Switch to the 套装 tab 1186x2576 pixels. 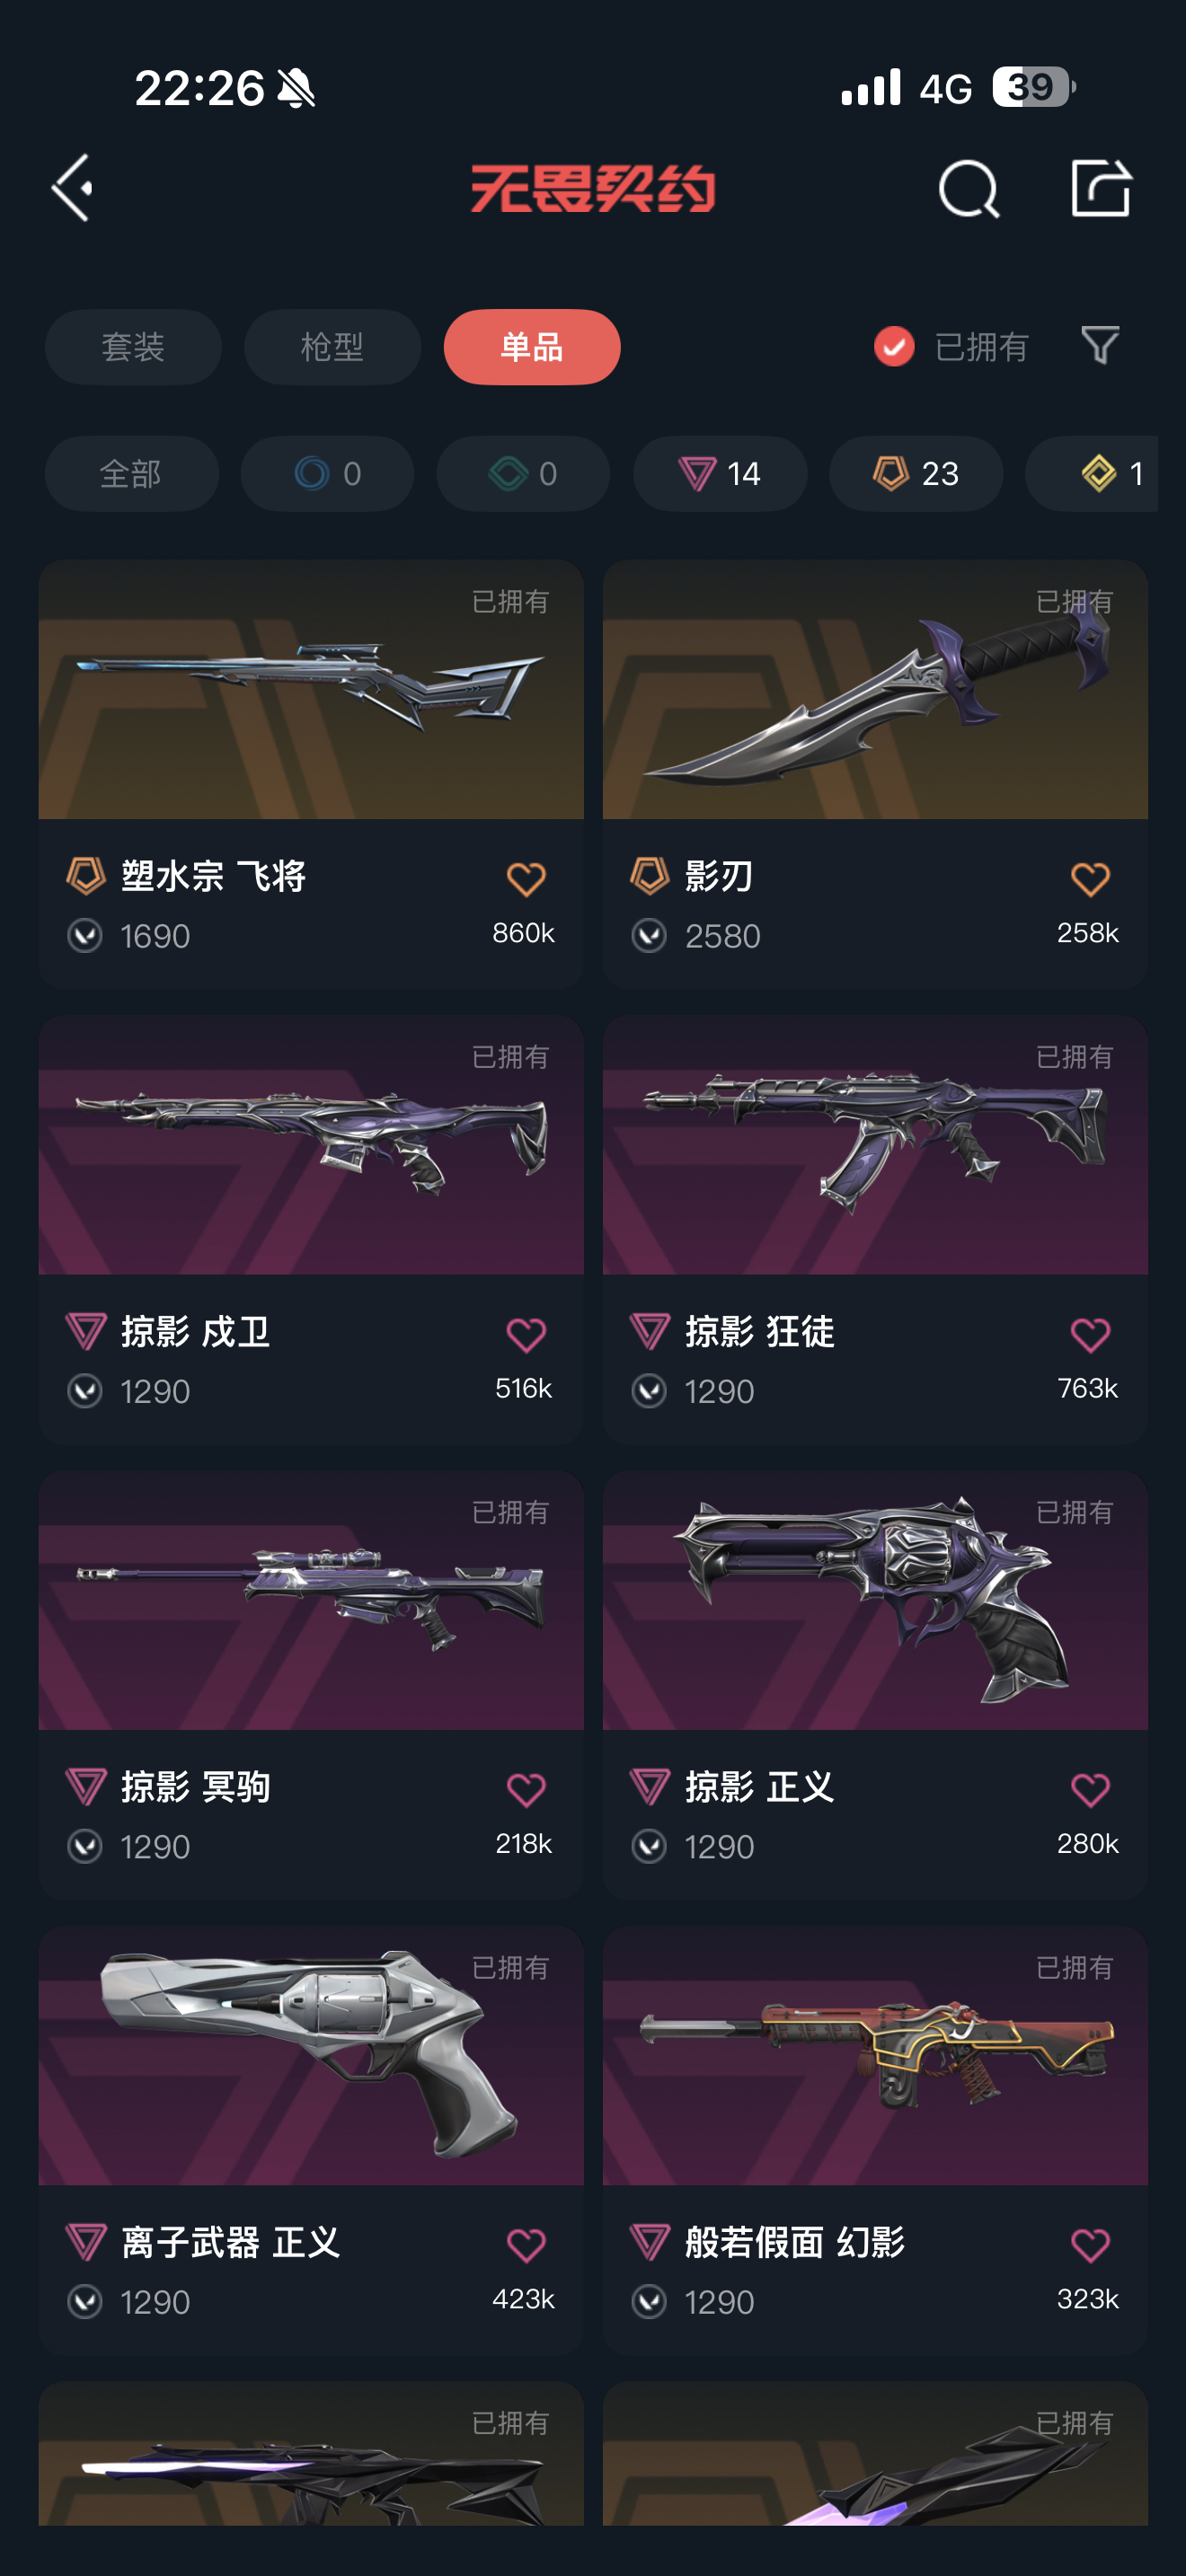133,347
